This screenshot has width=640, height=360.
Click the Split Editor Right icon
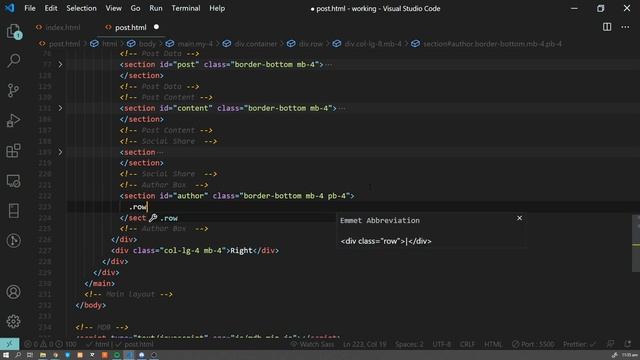coord(607,27)
